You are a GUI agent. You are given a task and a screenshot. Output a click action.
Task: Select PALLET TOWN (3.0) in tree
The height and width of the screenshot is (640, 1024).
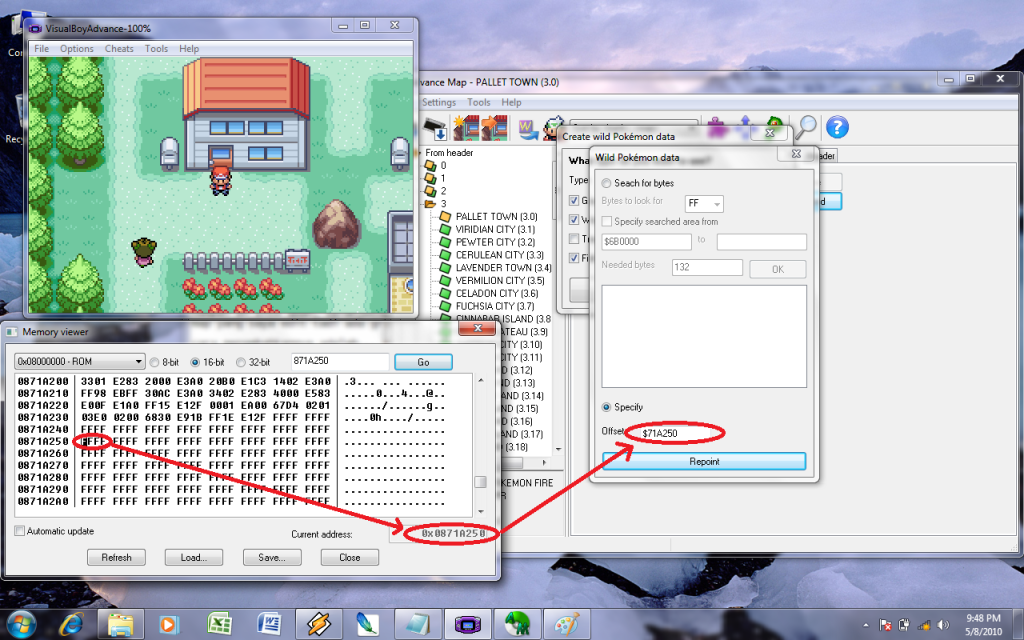coord(496,216)
